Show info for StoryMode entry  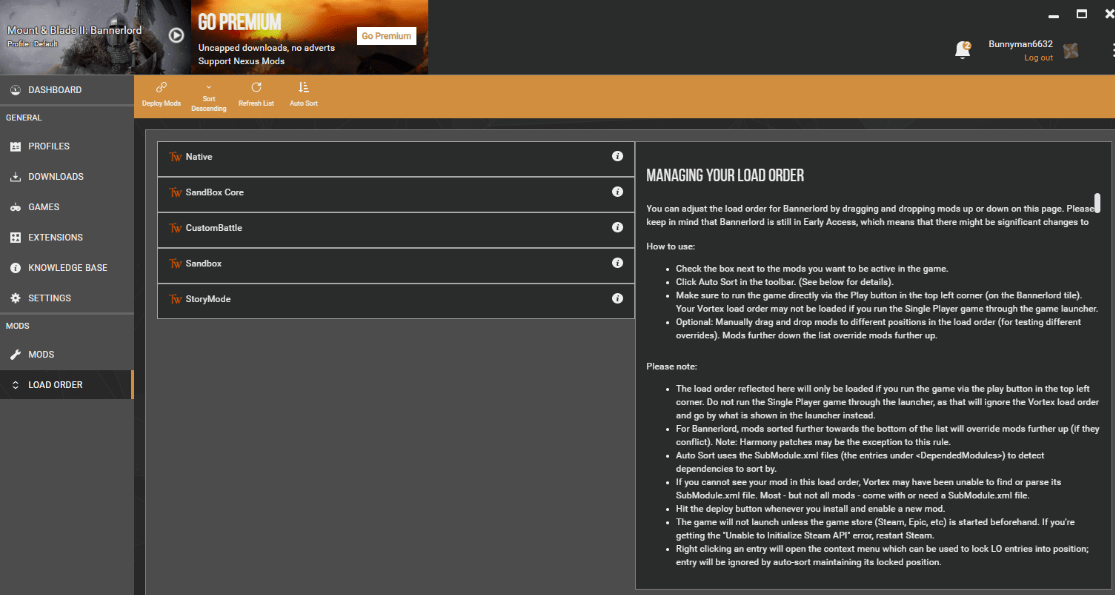coord(617,299)
